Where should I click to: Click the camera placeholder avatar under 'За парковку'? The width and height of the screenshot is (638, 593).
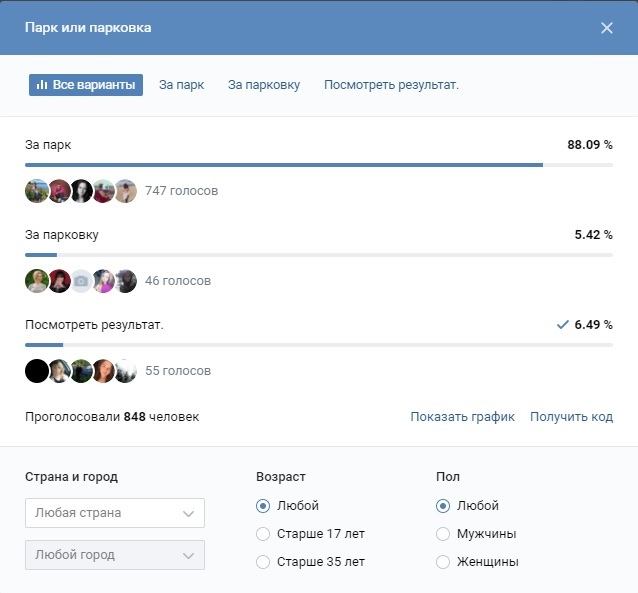(81, 281)
